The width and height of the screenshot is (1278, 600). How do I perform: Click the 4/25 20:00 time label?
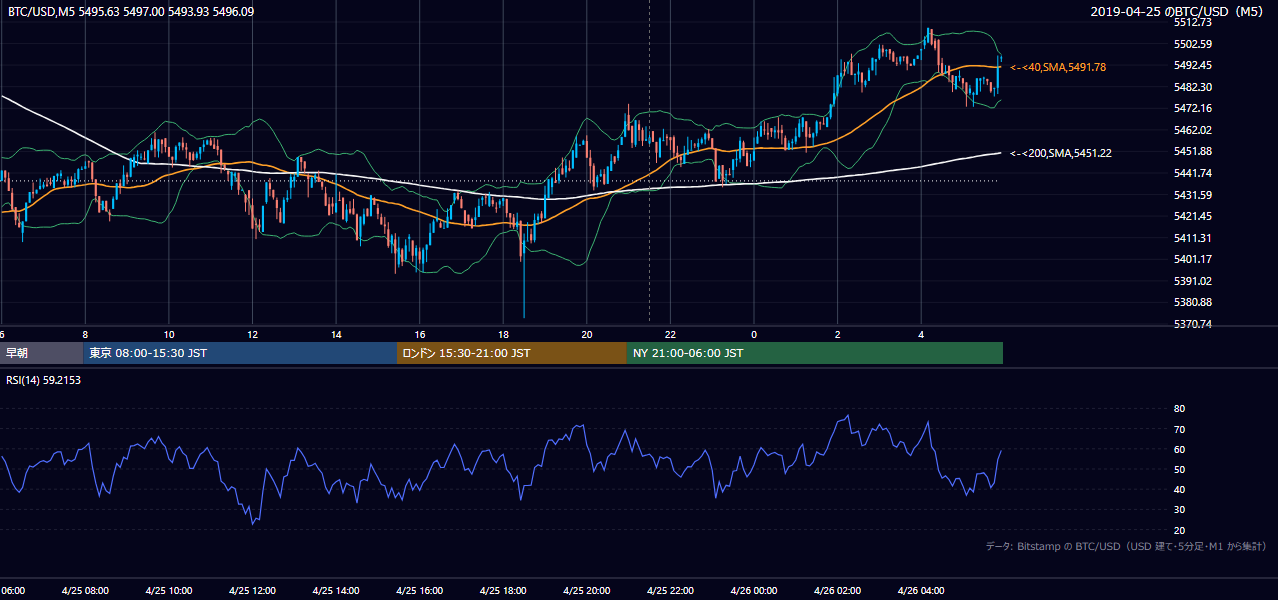click(586, 591)
